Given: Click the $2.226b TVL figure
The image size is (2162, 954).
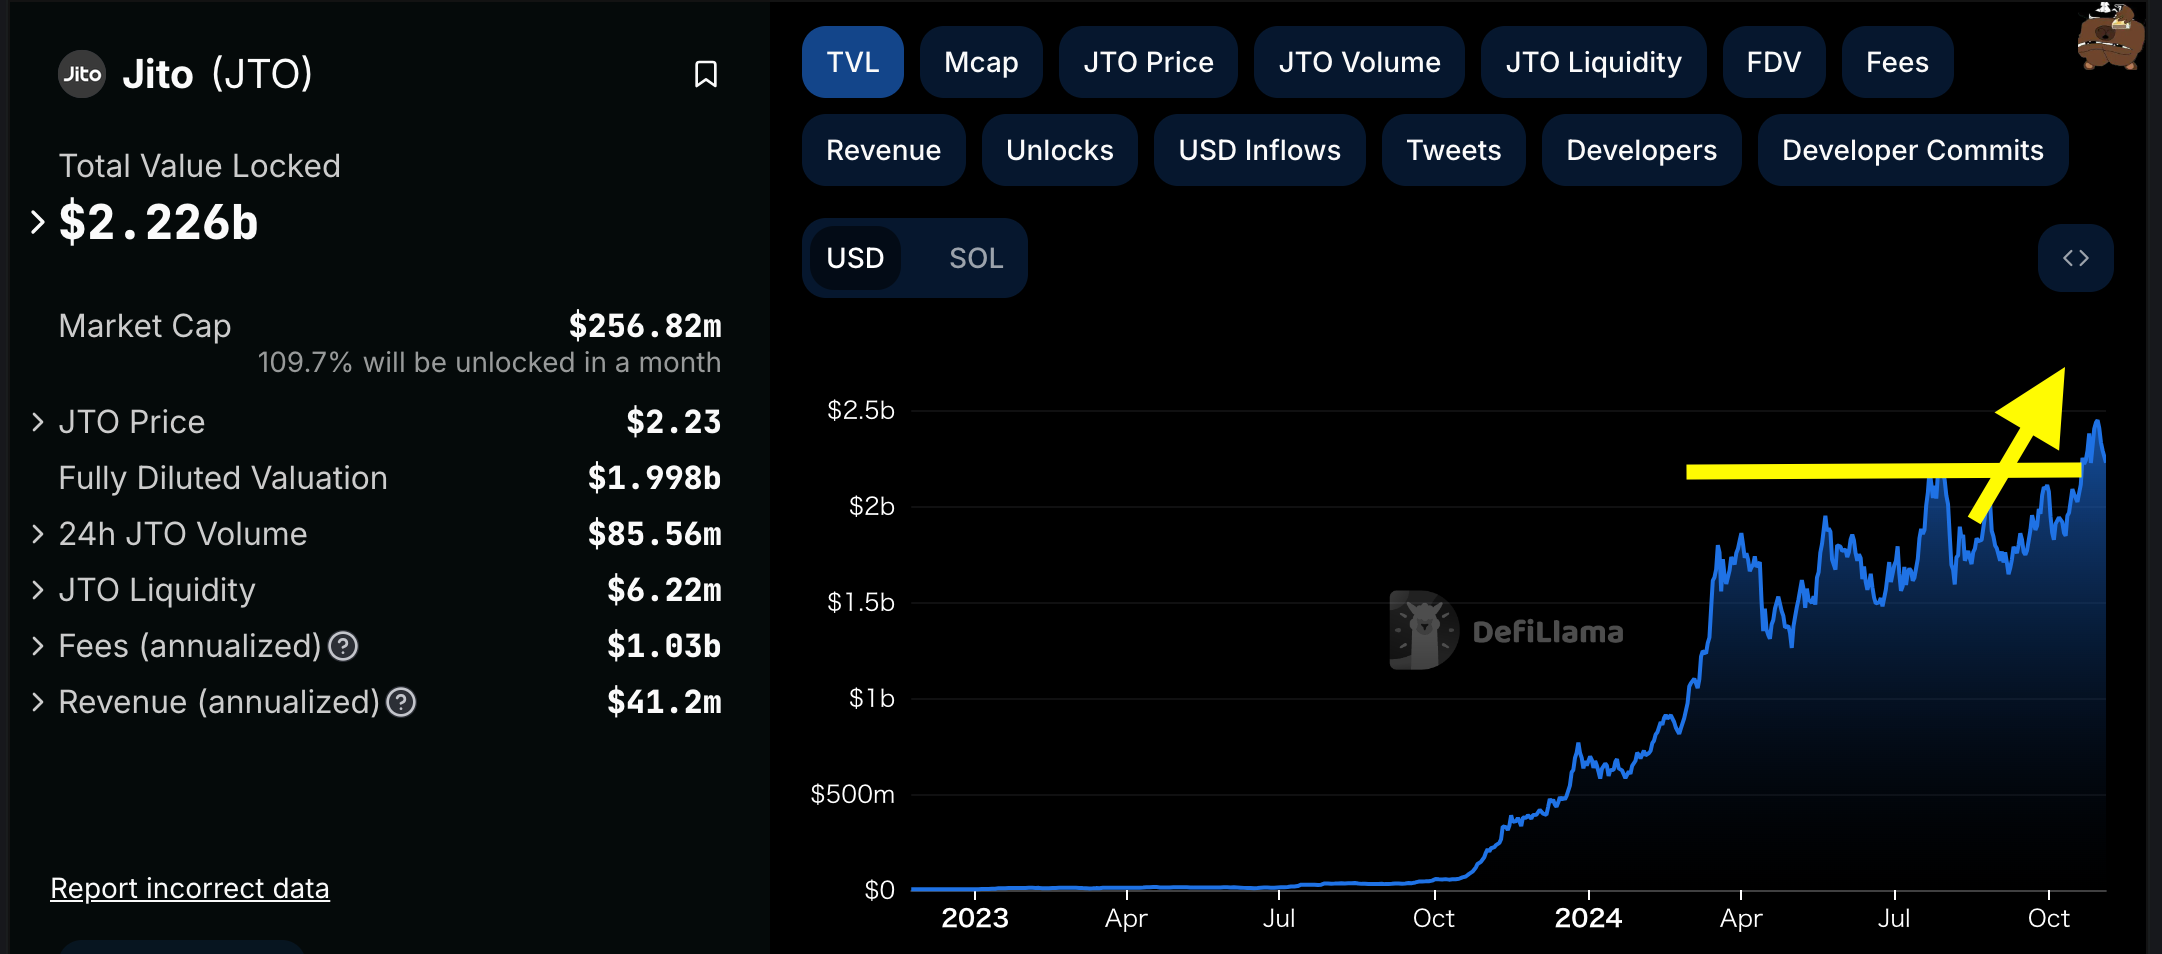Looking at the screenshot, I should (x=158, y=222).
